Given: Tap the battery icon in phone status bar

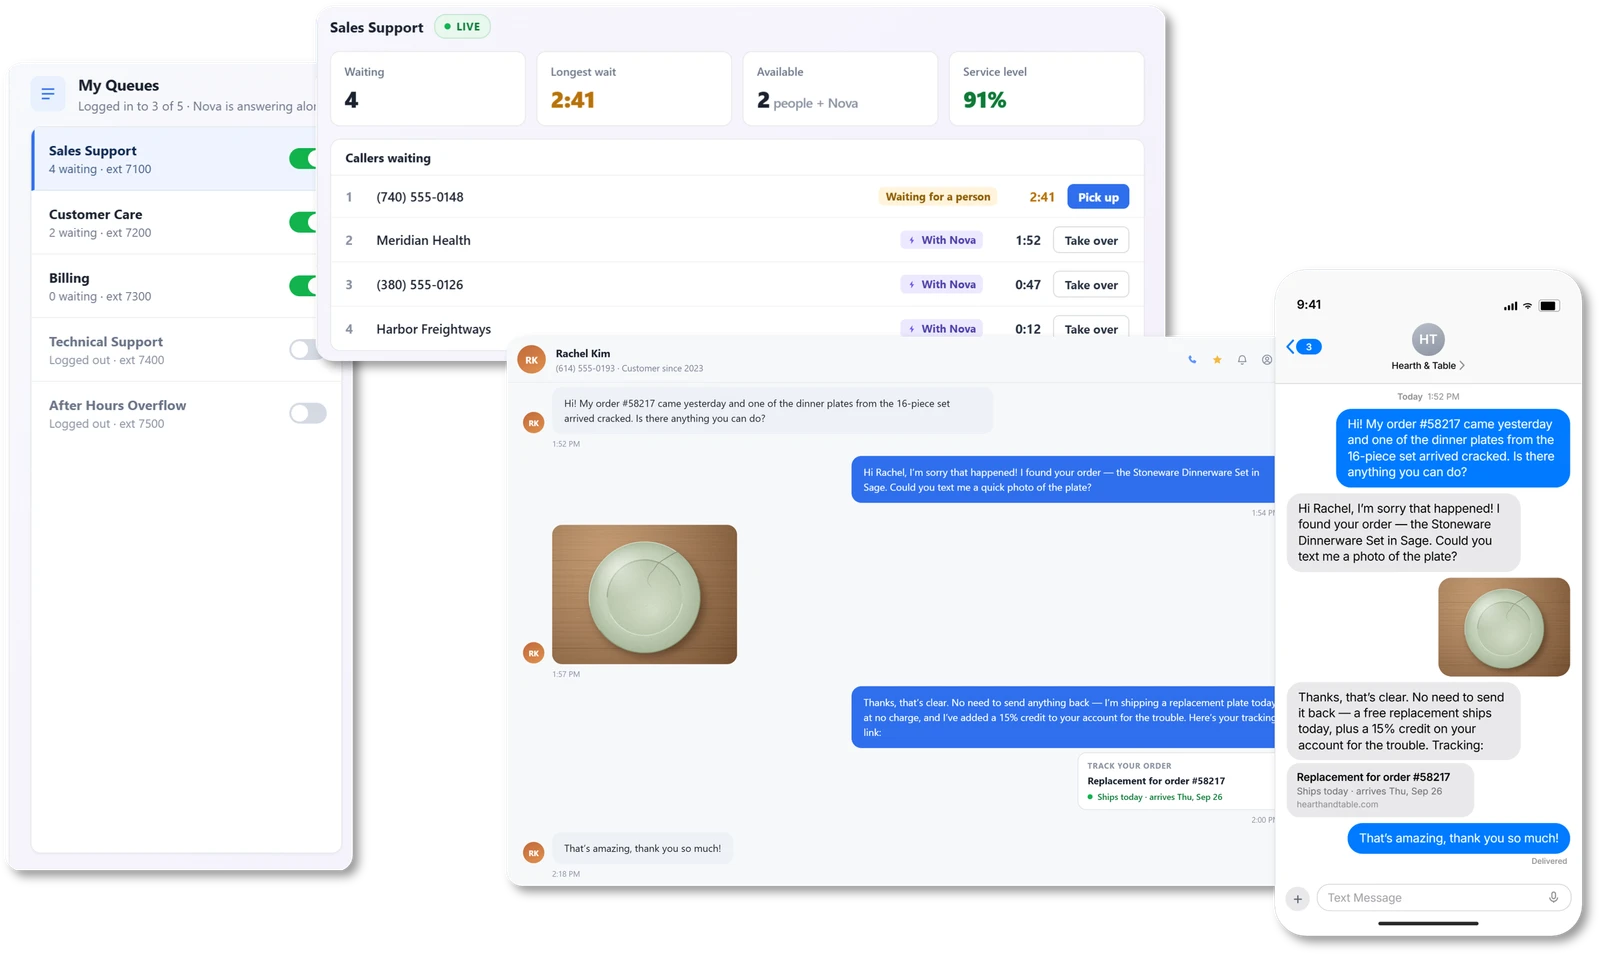Looking at the screenshot, I should 1548,306.
